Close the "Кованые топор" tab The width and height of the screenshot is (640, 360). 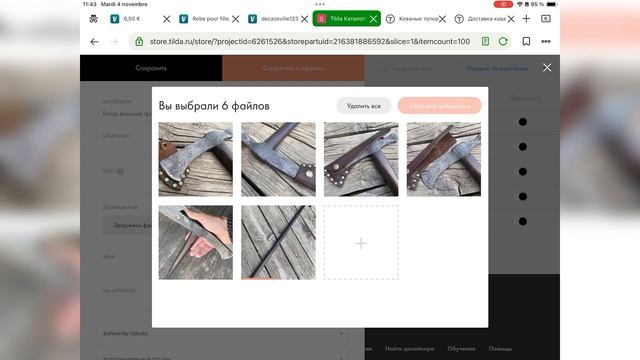pyautogui.click(x=442, y=19)
